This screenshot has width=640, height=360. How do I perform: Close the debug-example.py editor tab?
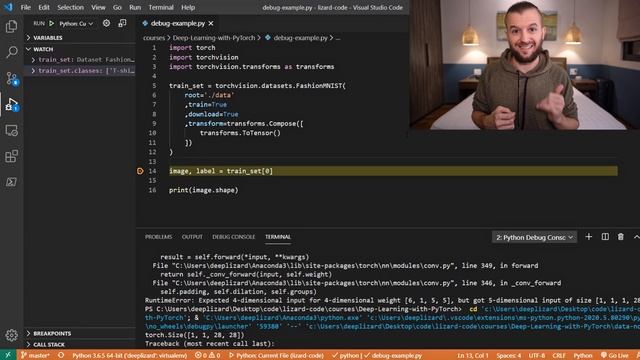[x=211, y=24]
